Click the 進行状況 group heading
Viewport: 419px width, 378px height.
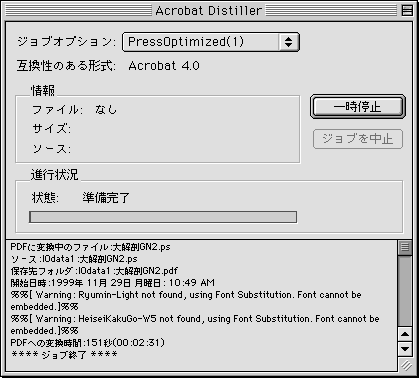[x=54, y=175]
